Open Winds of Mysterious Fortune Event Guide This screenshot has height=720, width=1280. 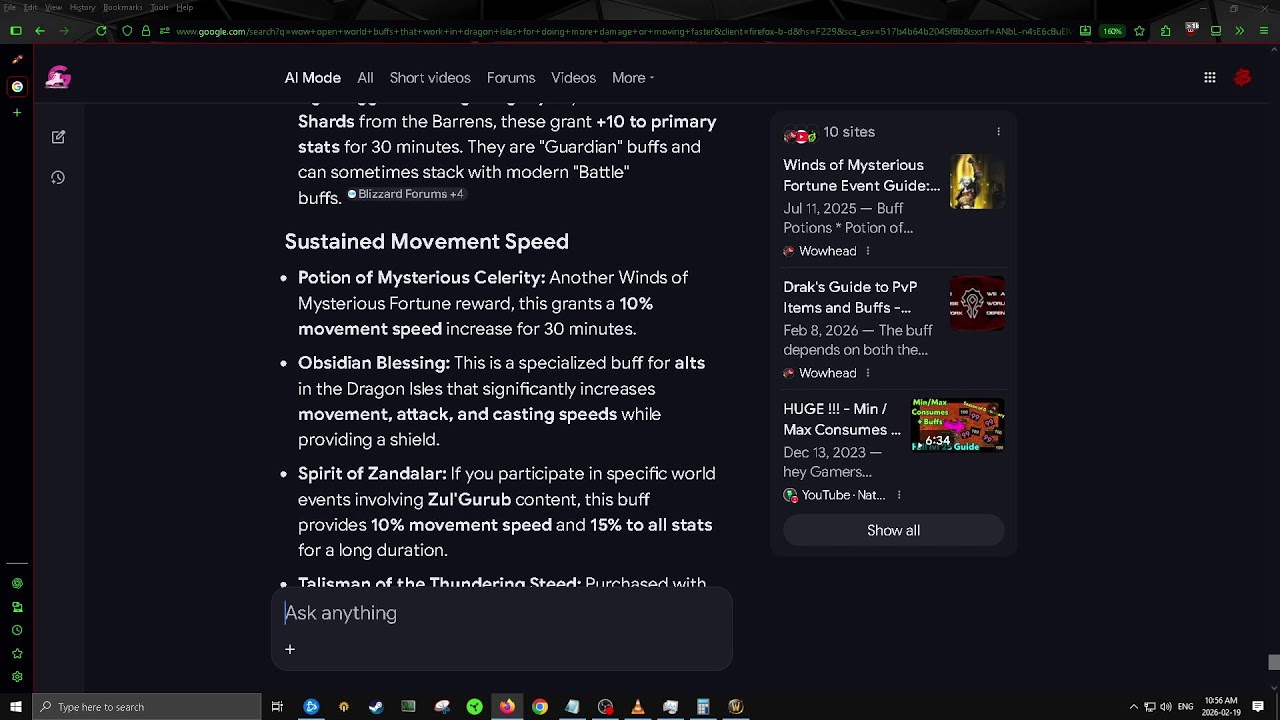[861, 175]
